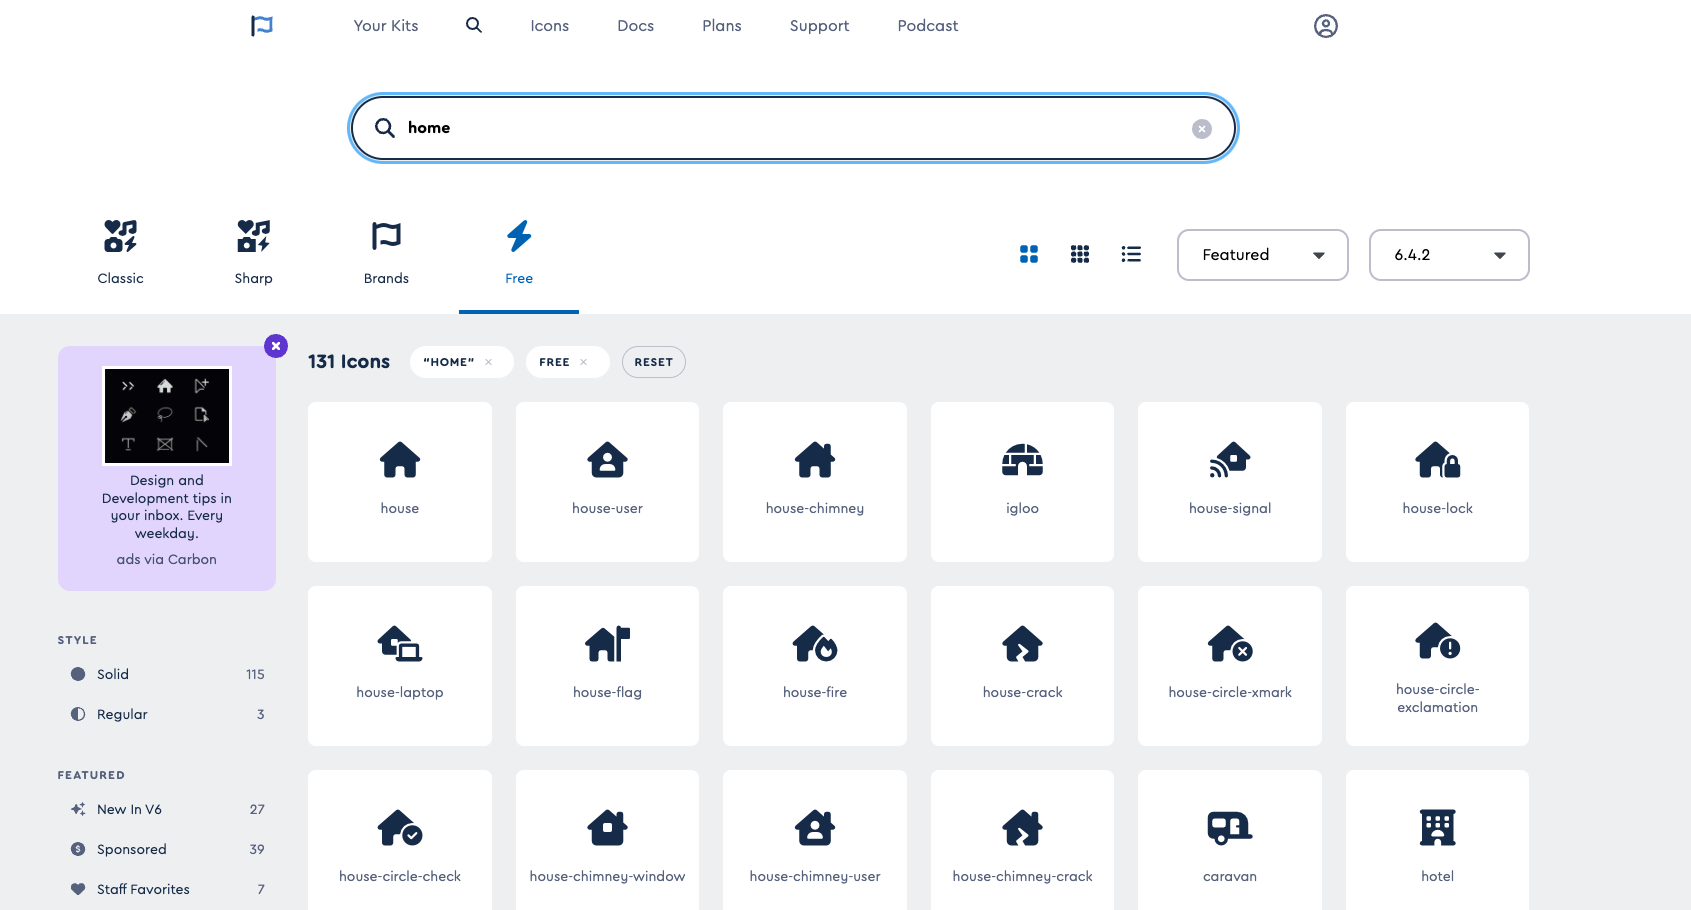Open the Featured sort dropdown
Screen dimensions: 1691x910
point(1263,255)
